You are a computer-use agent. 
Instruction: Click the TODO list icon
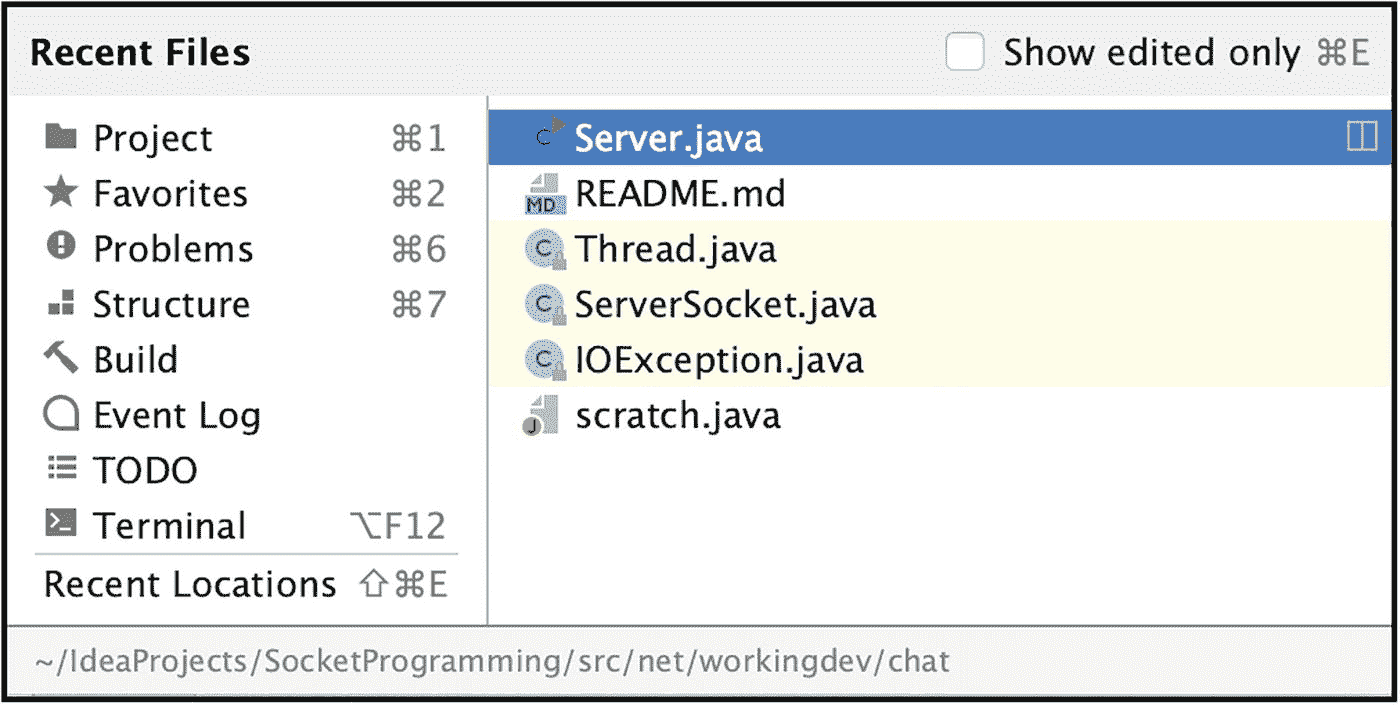(x=62, y=468)
